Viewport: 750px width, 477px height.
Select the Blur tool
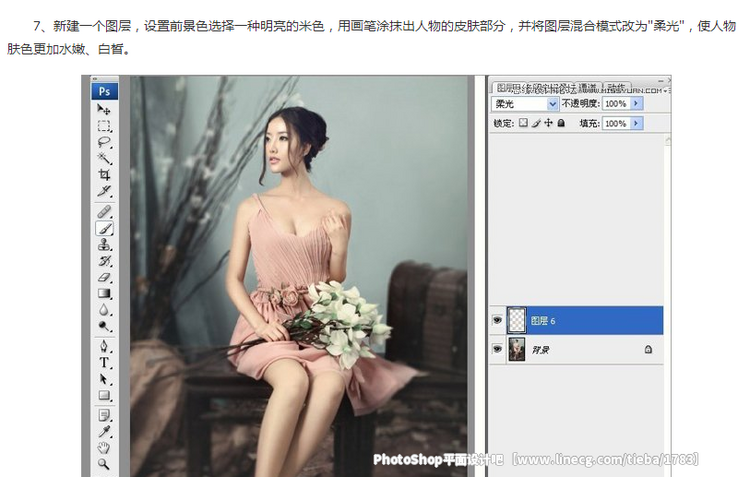click(104, 310)
